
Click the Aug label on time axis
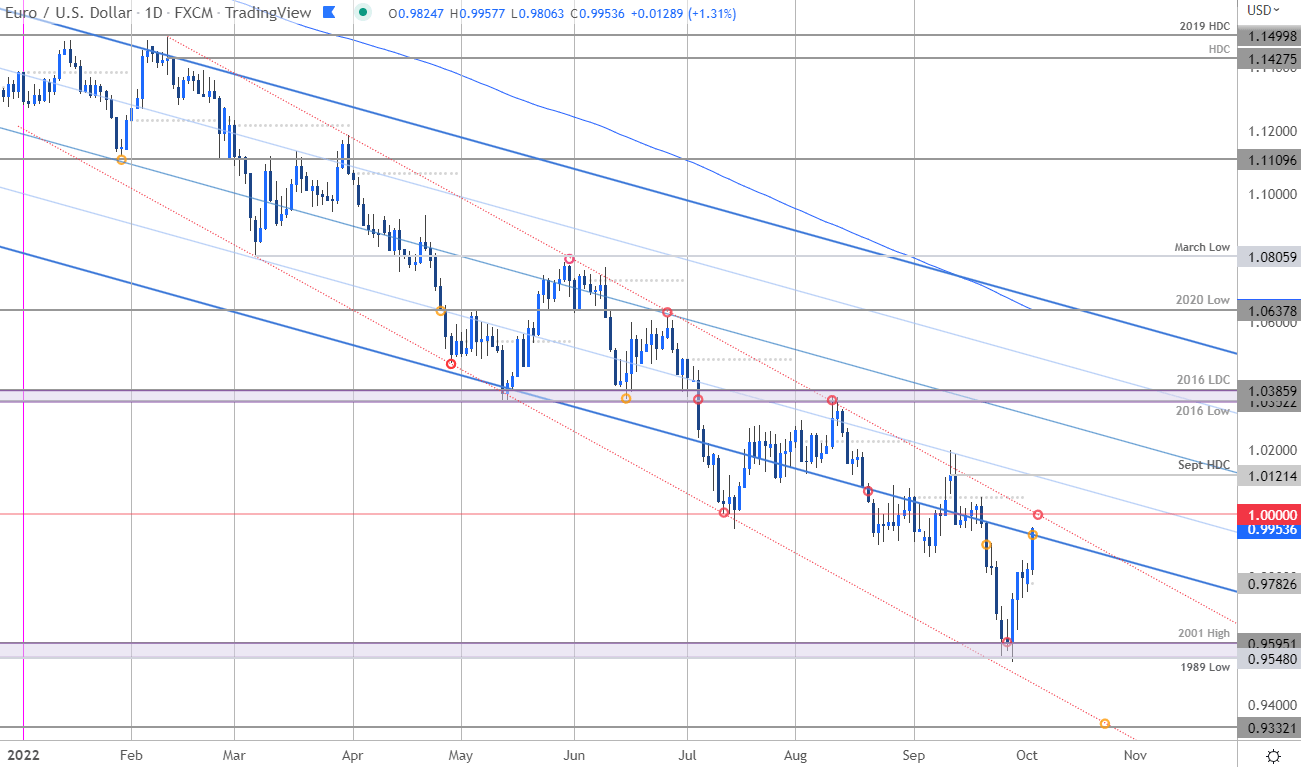[x=795, y=754]
